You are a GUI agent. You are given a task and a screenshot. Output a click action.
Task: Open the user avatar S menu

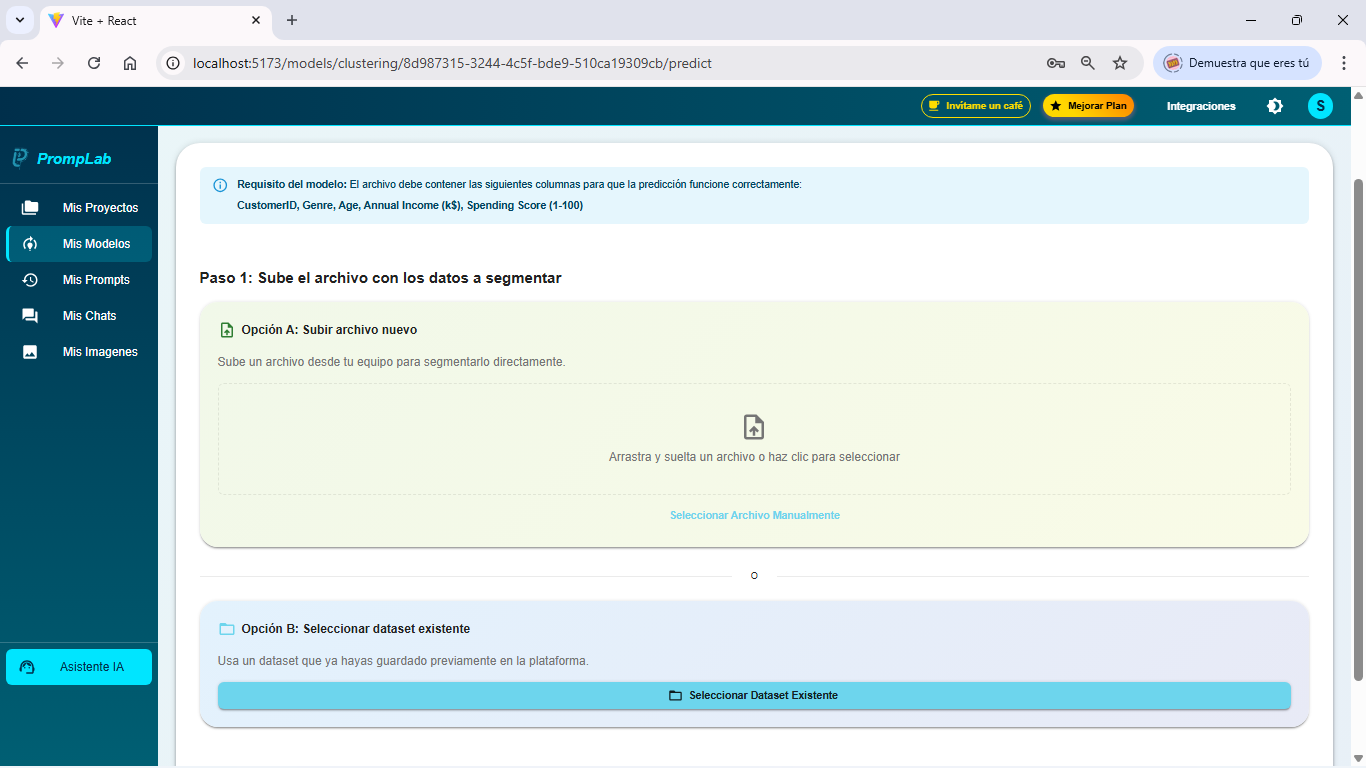(x=1320, y=106)
